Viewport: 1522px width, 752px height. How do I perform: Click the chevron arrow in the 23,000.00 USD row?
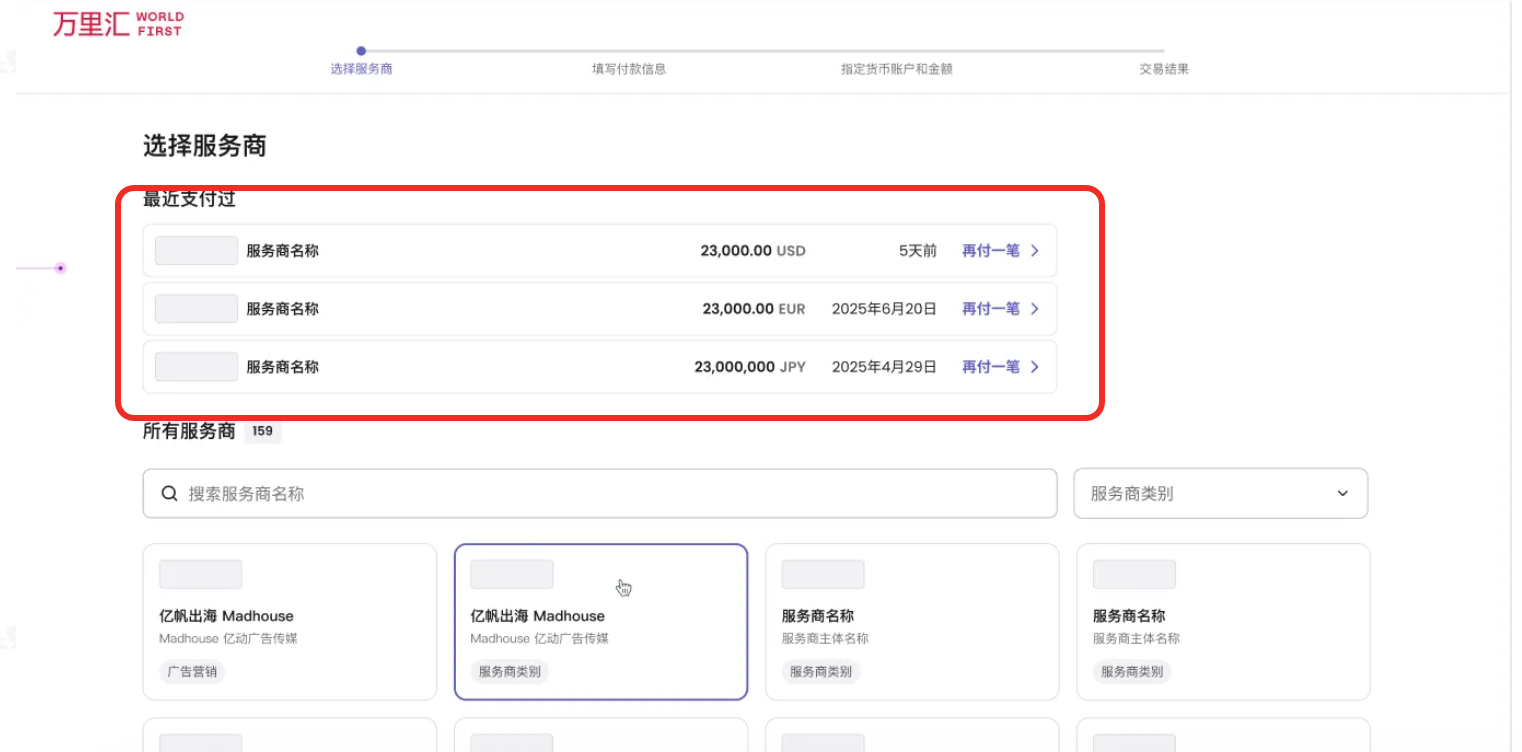[1035, 251]
